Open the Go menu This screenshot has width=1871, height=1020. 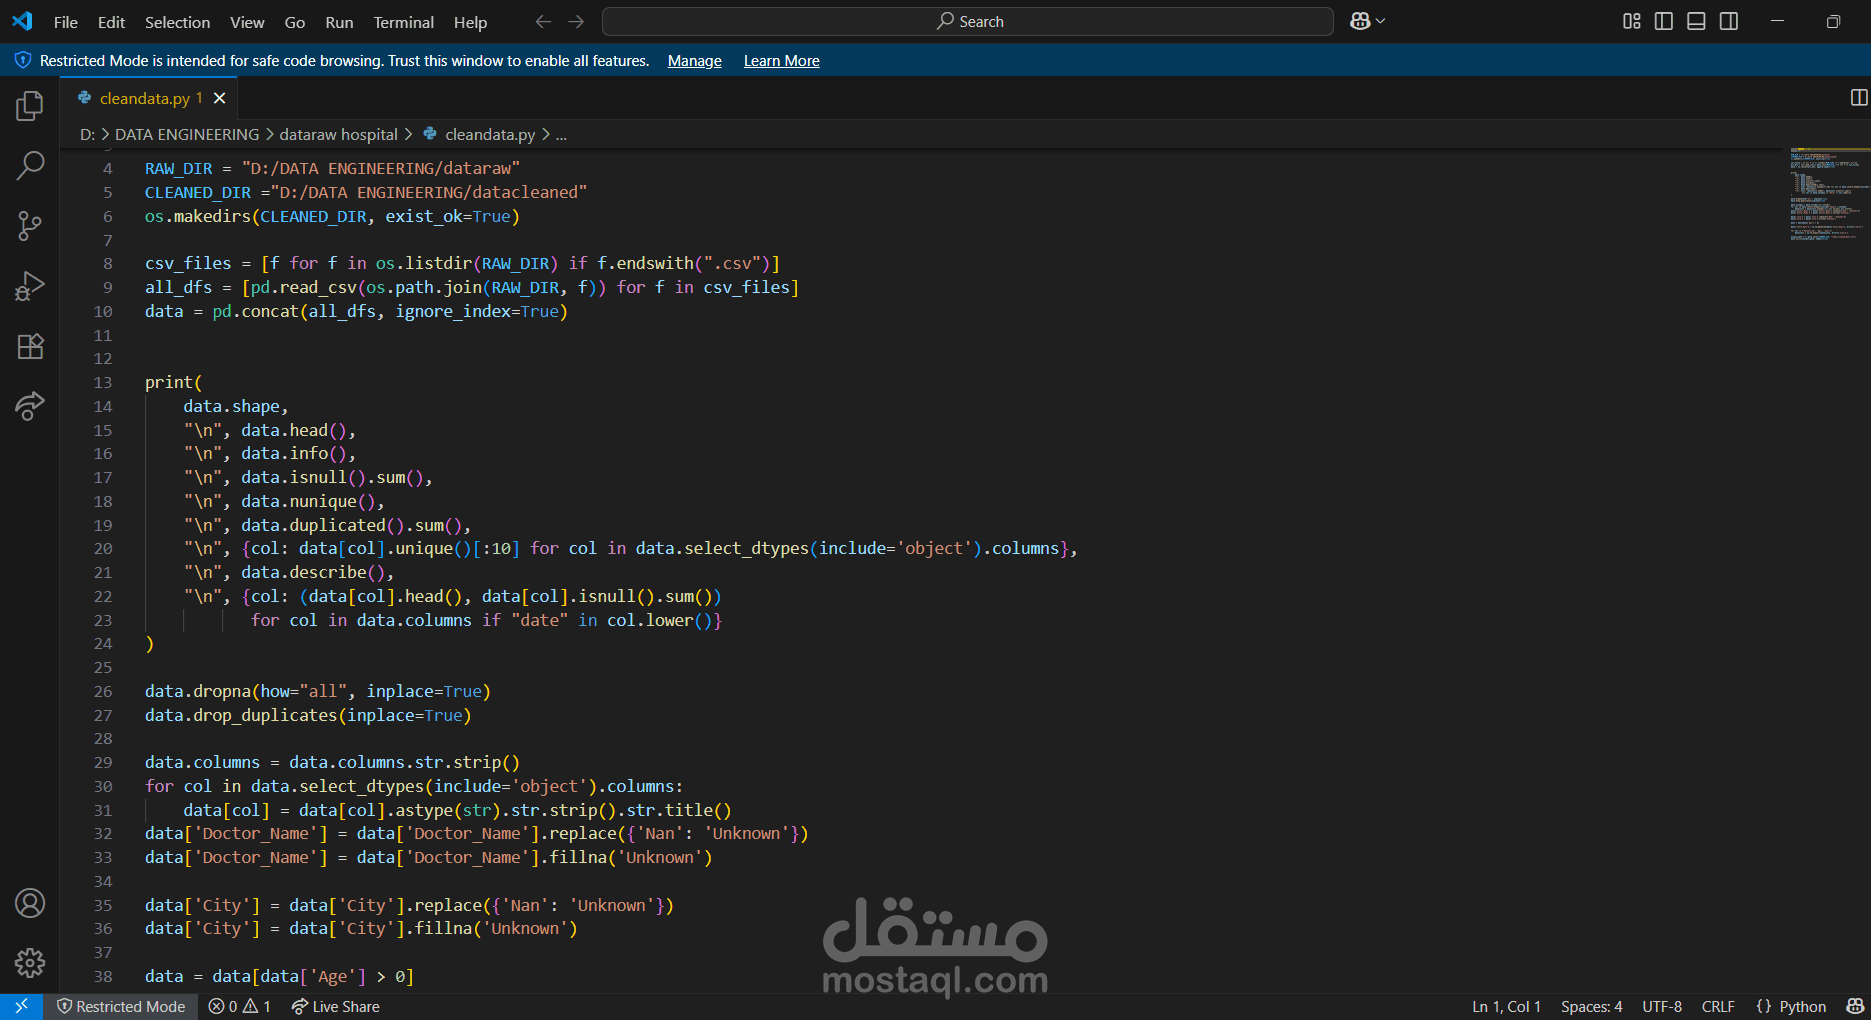tap(295, 22)
